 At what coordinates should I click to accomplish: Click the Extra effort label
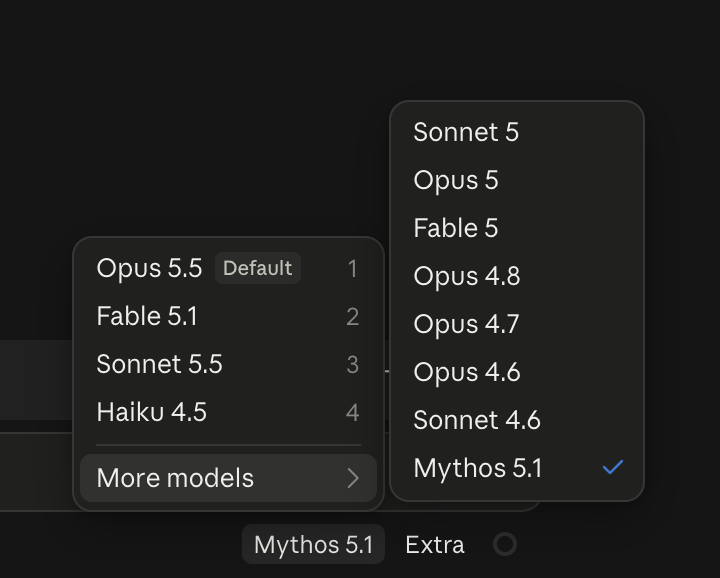click(434, 545)
